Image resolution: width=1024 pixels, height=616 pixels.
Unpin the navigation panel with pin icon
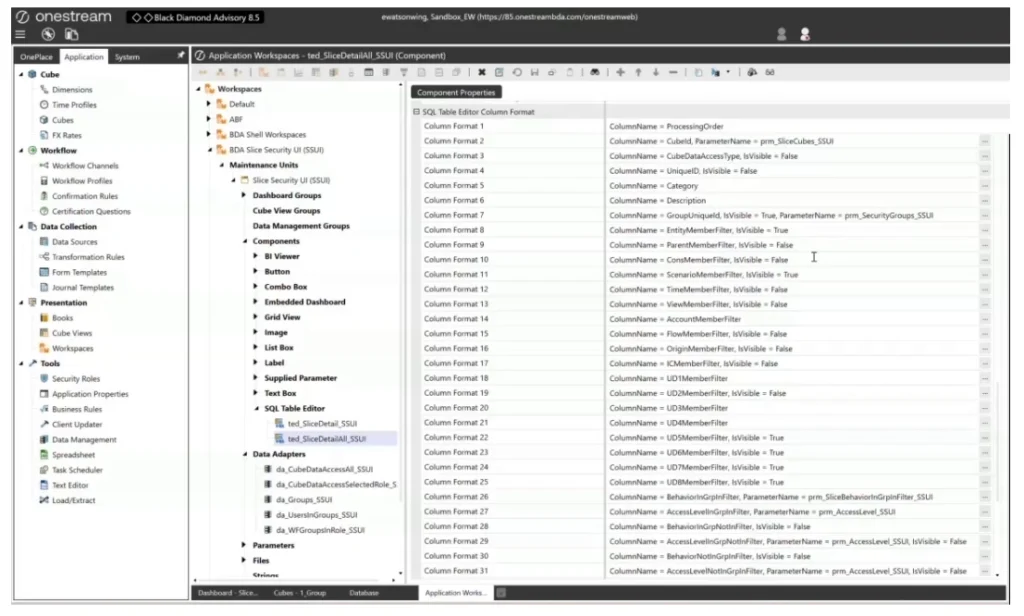(181, 56)
